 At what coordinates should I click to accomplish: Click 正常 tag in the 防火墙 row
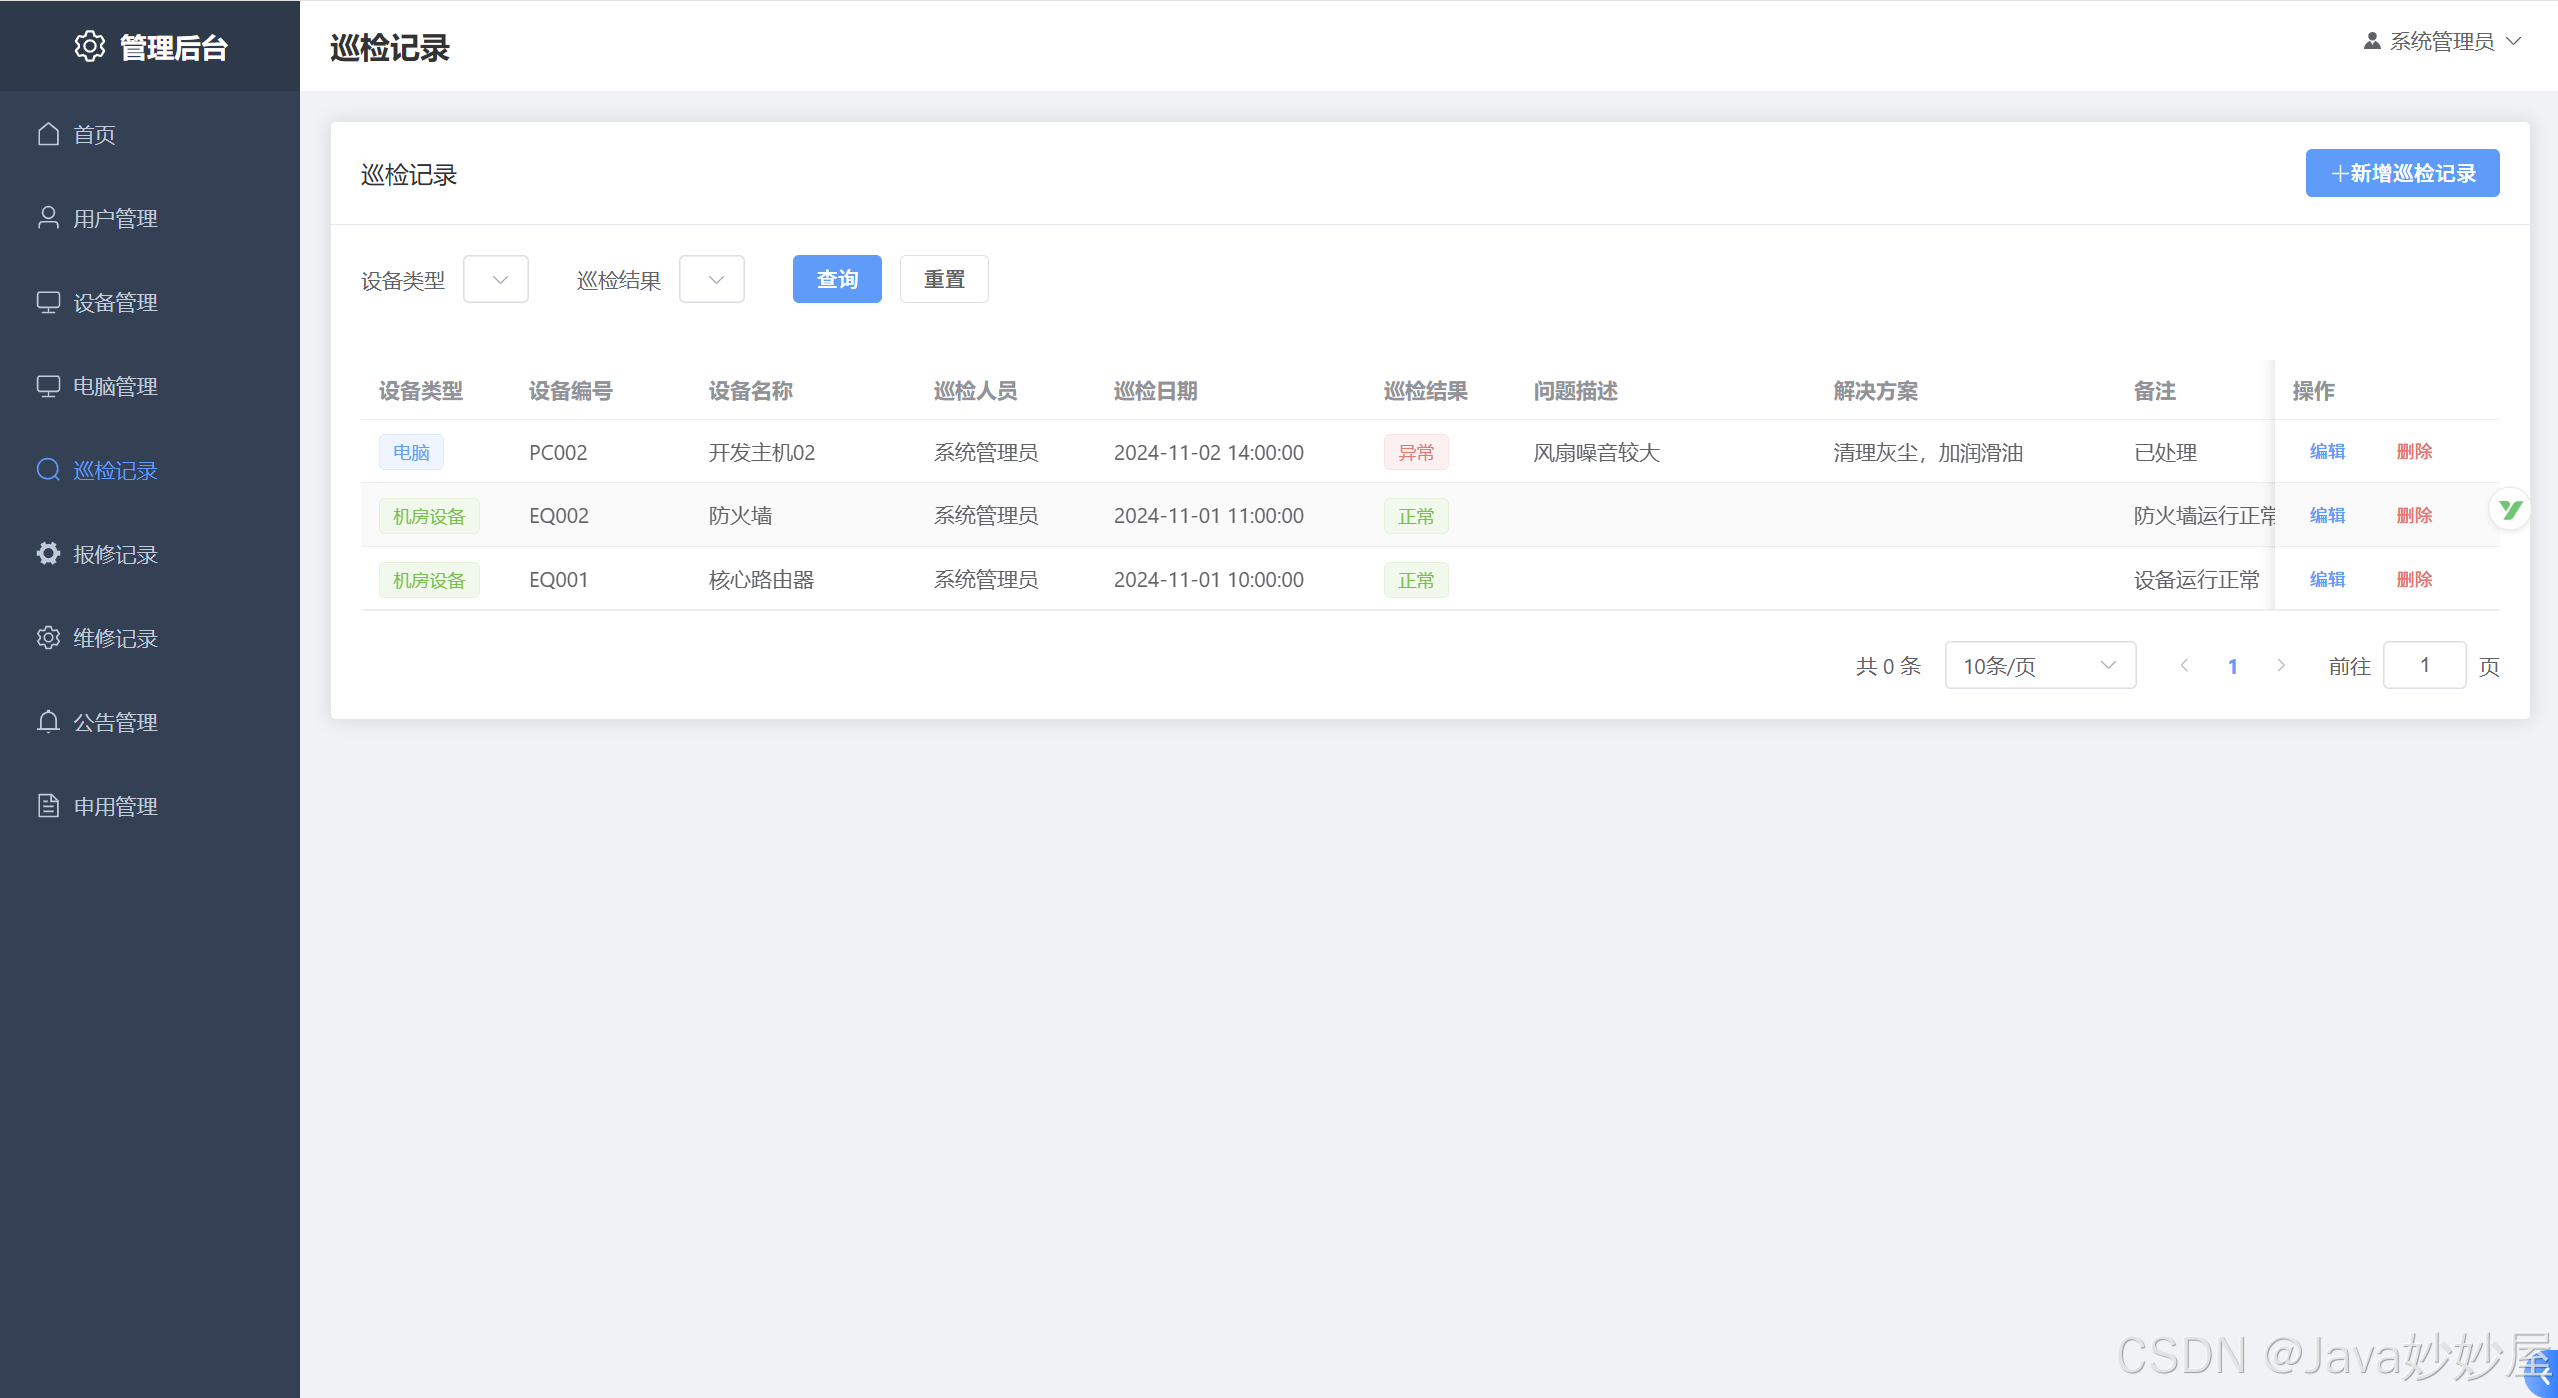click(x=1416, y=516)
